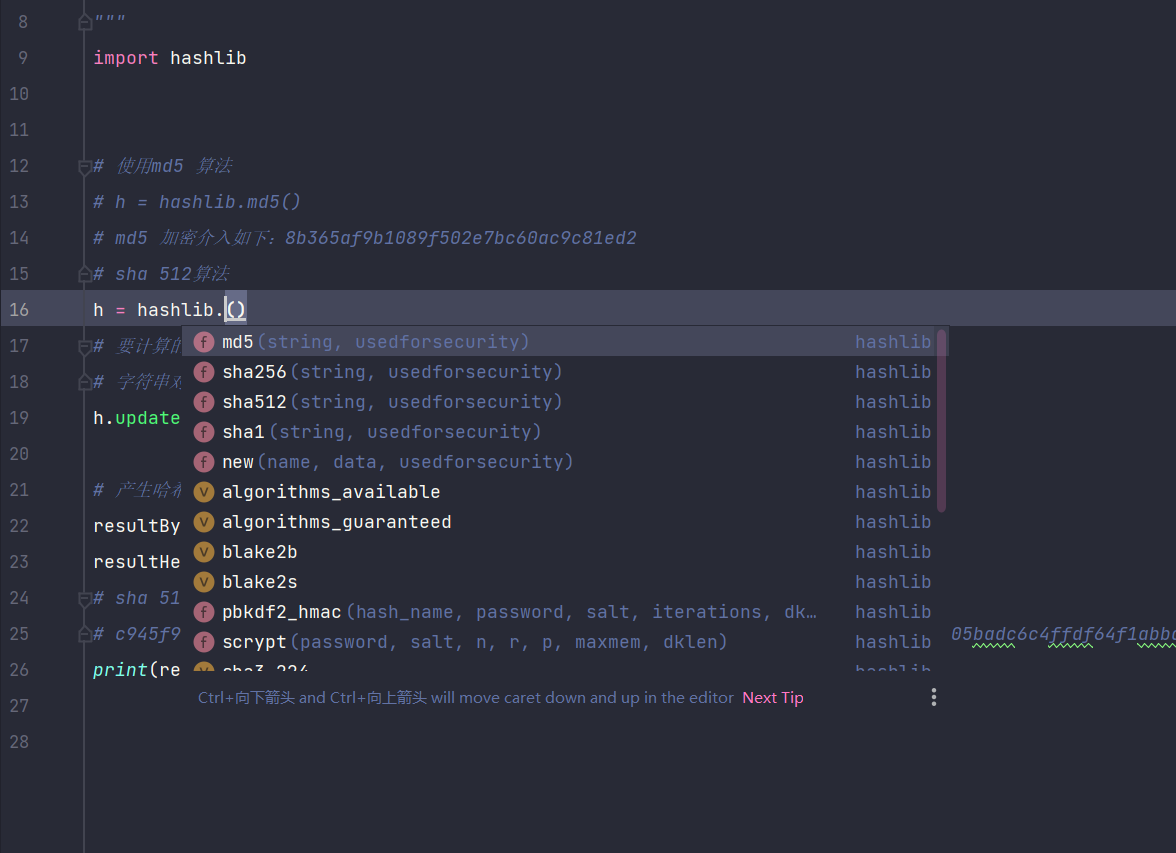The image size is (1176, 853).
Task: Click line number 22 in the gutter
Action: (19, 526)
